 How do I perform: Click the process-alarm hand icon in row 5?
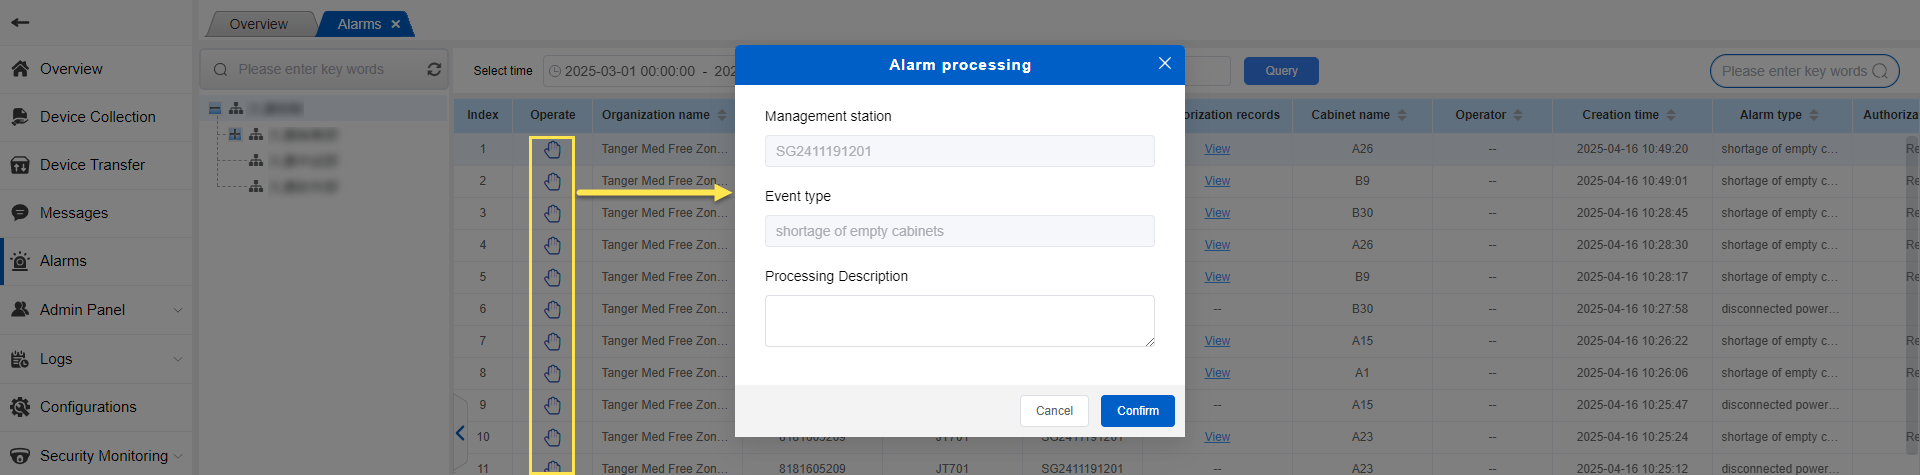(552, 278)
